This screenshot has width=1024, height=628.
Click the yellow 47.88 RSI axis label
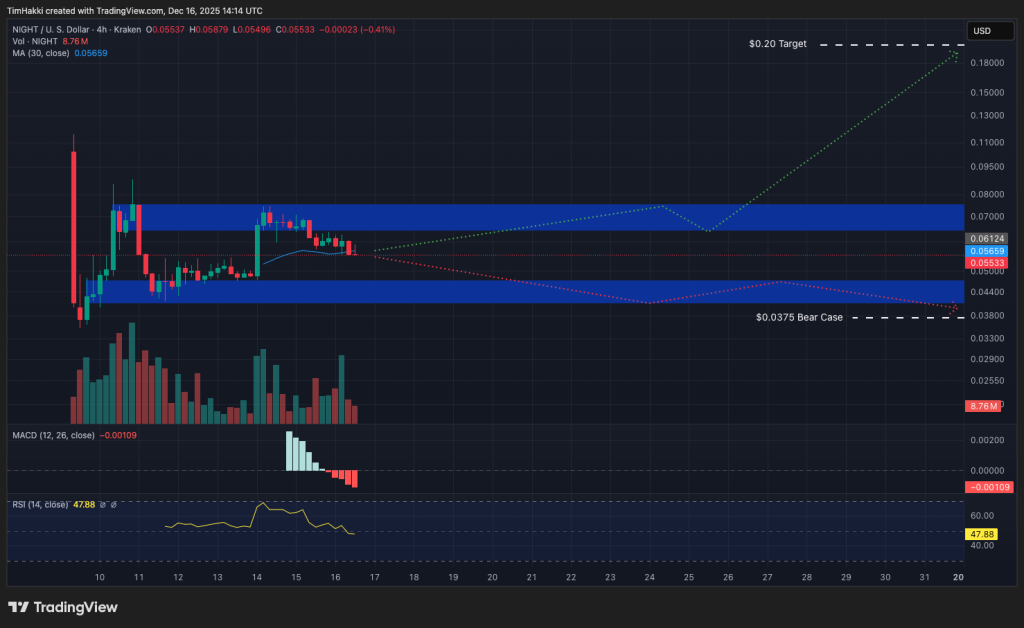[x=981, y=535]
